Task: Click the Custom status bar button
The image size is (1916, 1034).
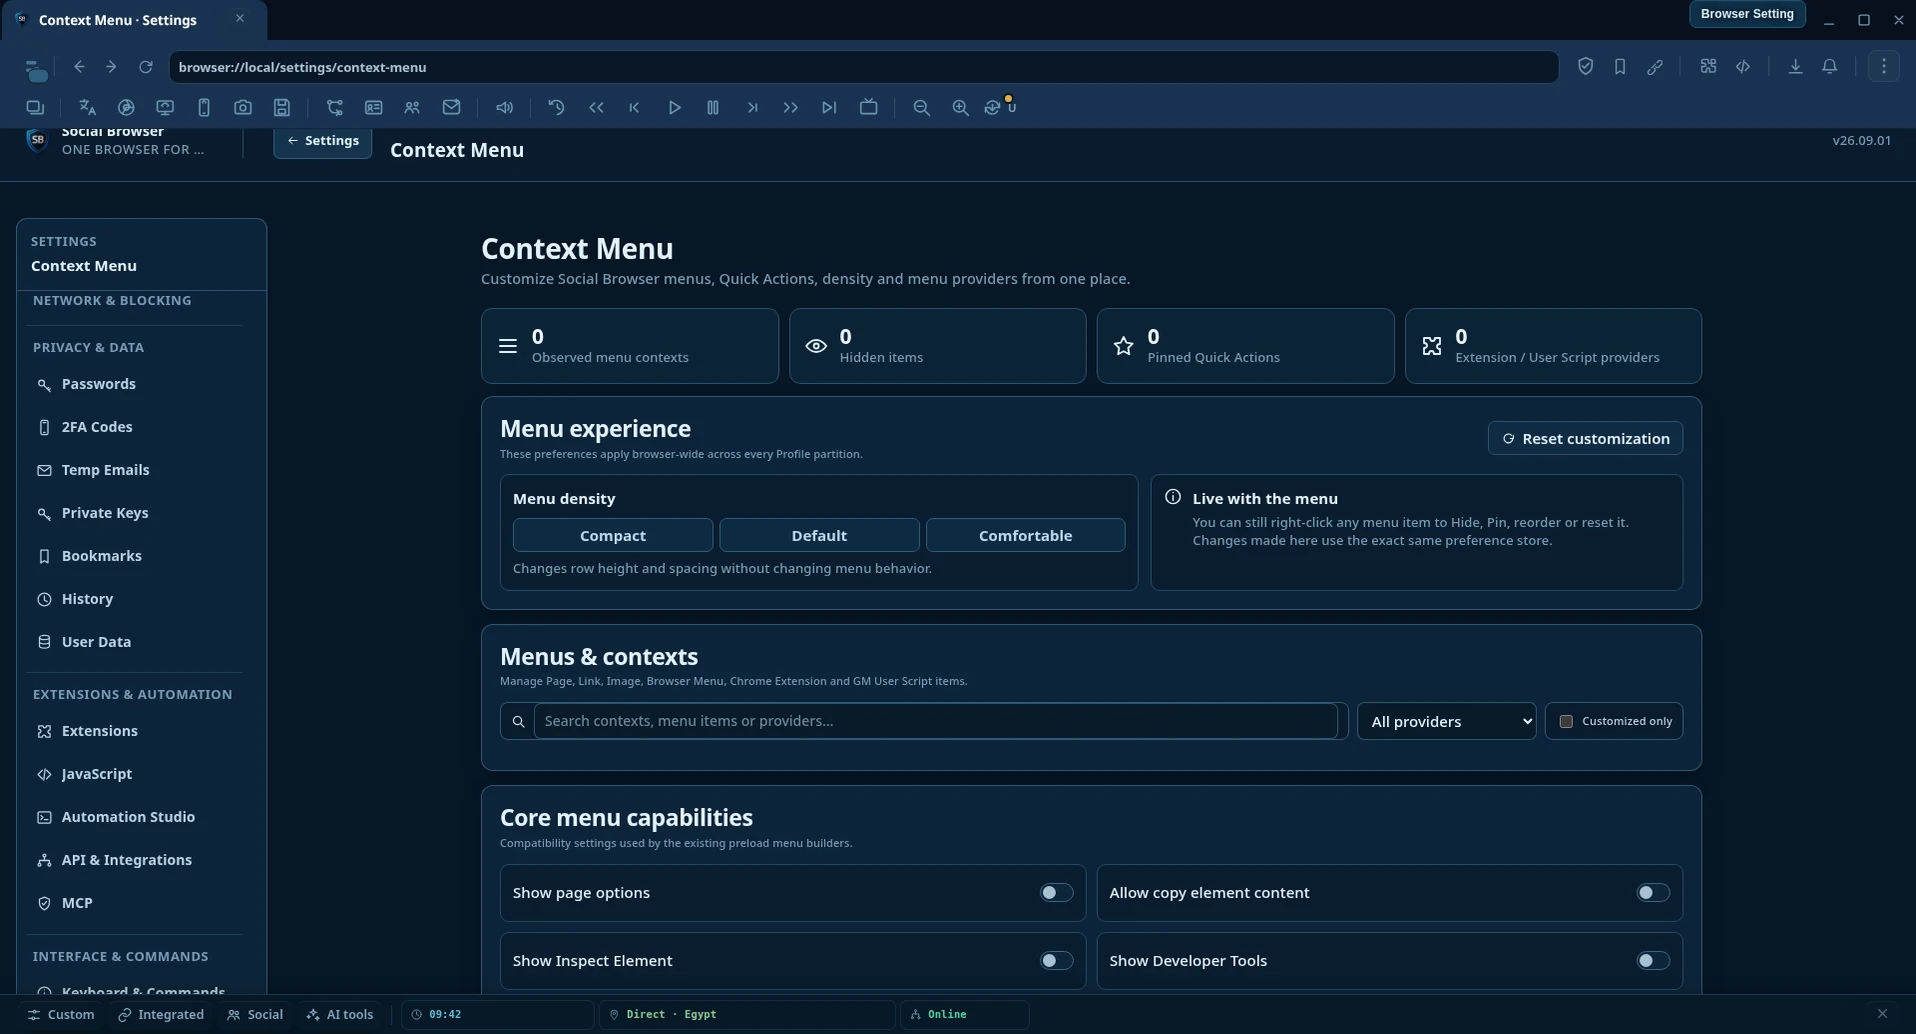Action: point(61,1015)
